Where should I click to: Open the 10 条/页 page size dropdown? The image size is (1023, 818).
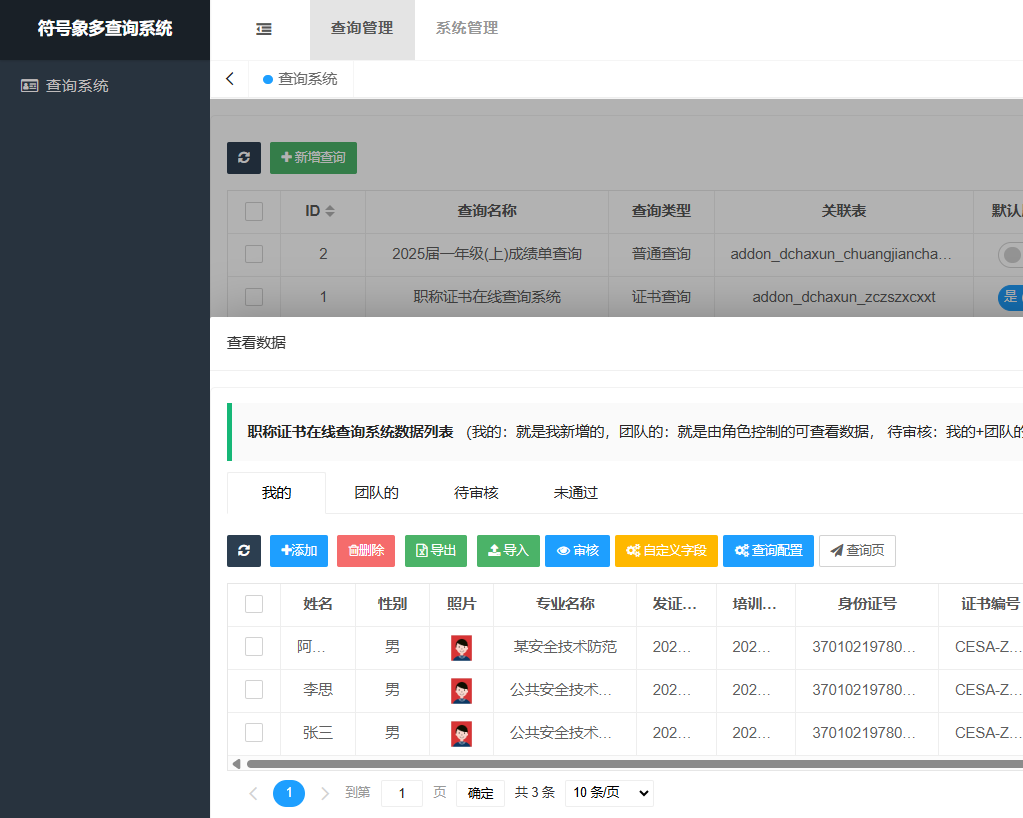609,793
